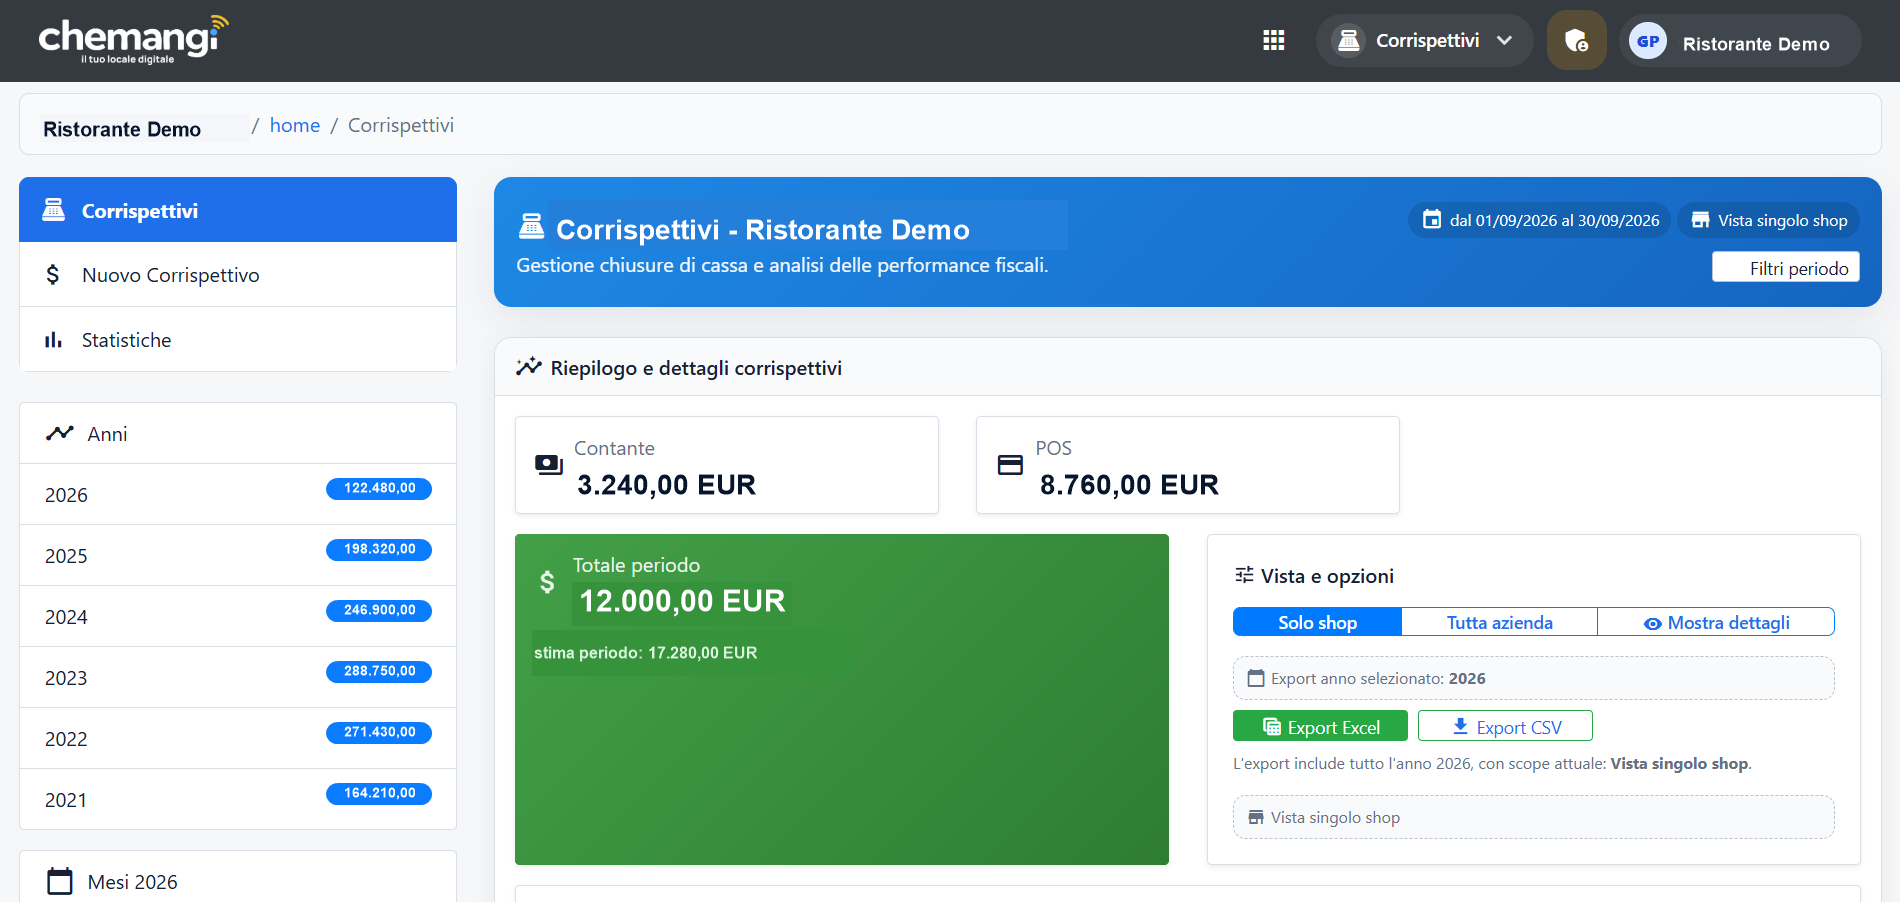Select year 2023 row
Screen dimensions: 1900x902
click(x=238, y=677)
